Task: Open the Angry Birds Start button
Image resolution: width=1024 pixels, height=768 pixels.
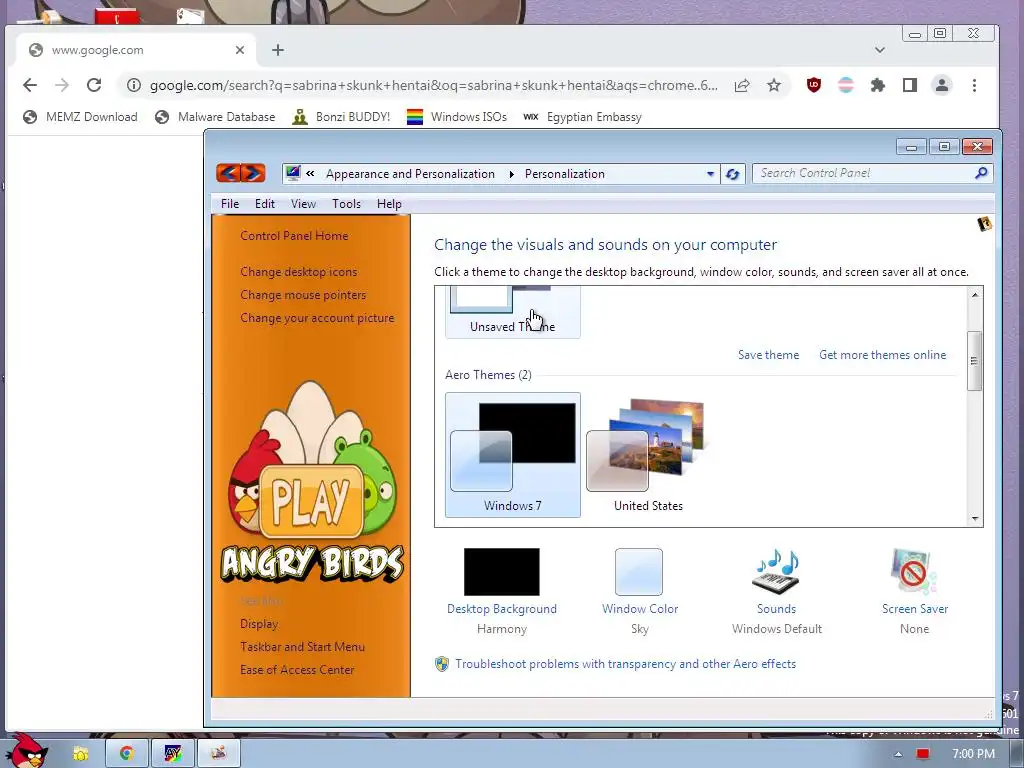Action: click(x=26, y=751)
